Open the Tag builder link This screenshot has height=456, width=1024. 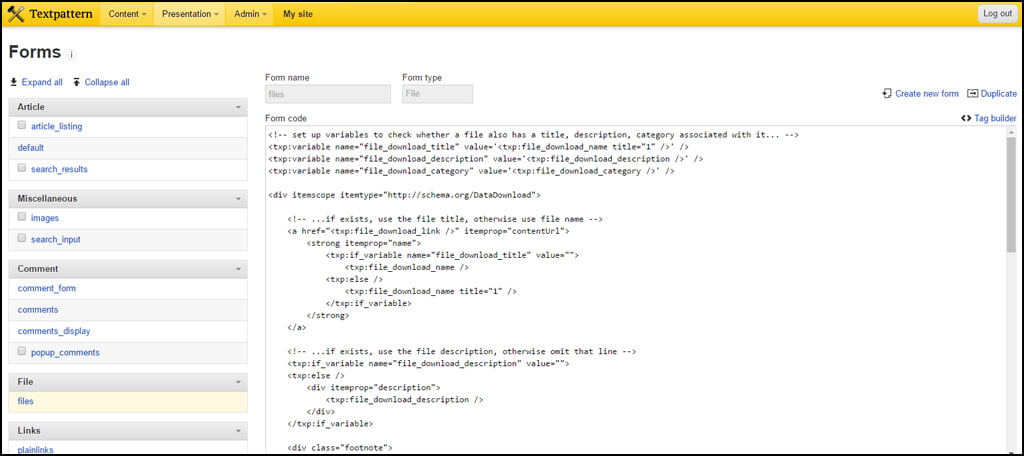(x=995, y=118)
